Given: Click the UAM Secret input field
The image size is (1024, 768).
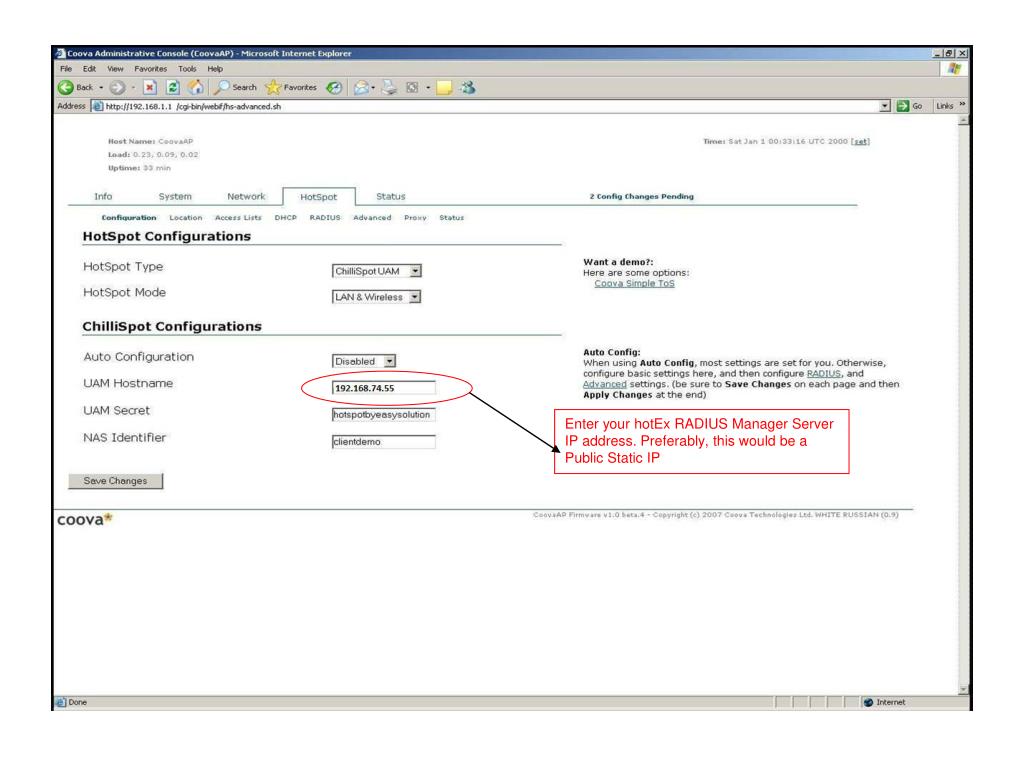Looking at the screenshot, I should 383,415.
